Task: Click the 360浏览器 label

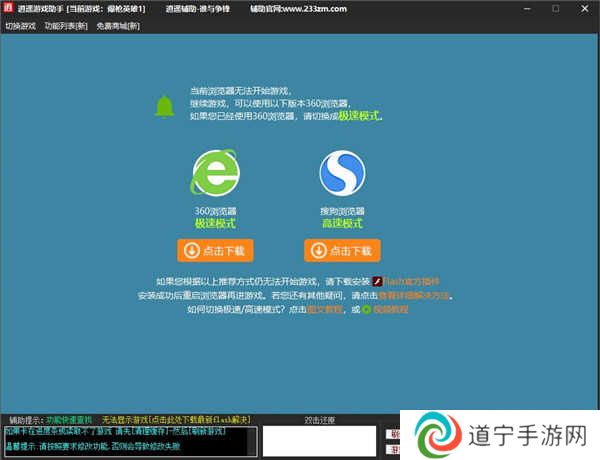Action: click(215, 211)
